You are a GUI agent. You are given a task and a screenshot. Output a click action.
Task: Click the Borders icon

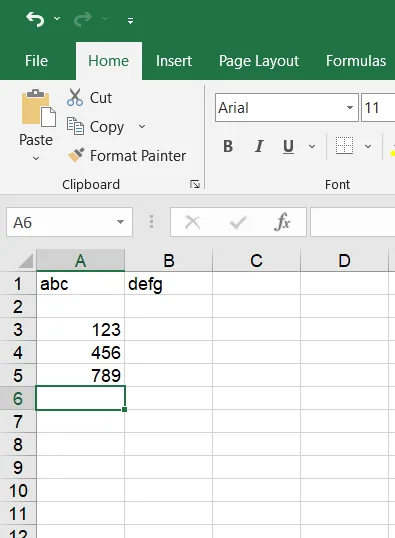[344, 146]
